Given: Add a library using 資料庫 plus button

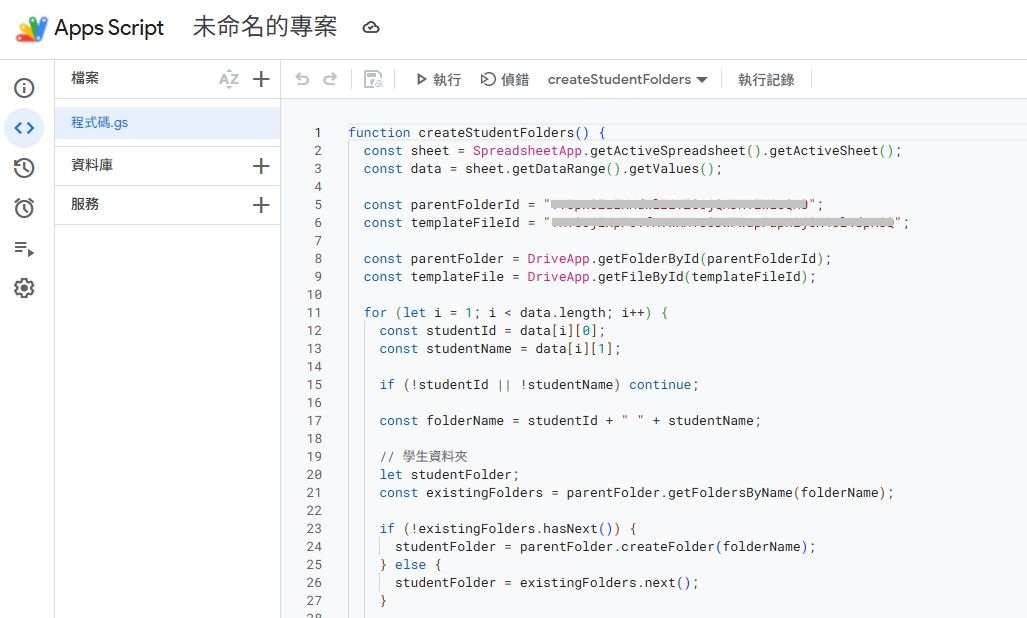Looking at the screenshot, I should [261, 166].
